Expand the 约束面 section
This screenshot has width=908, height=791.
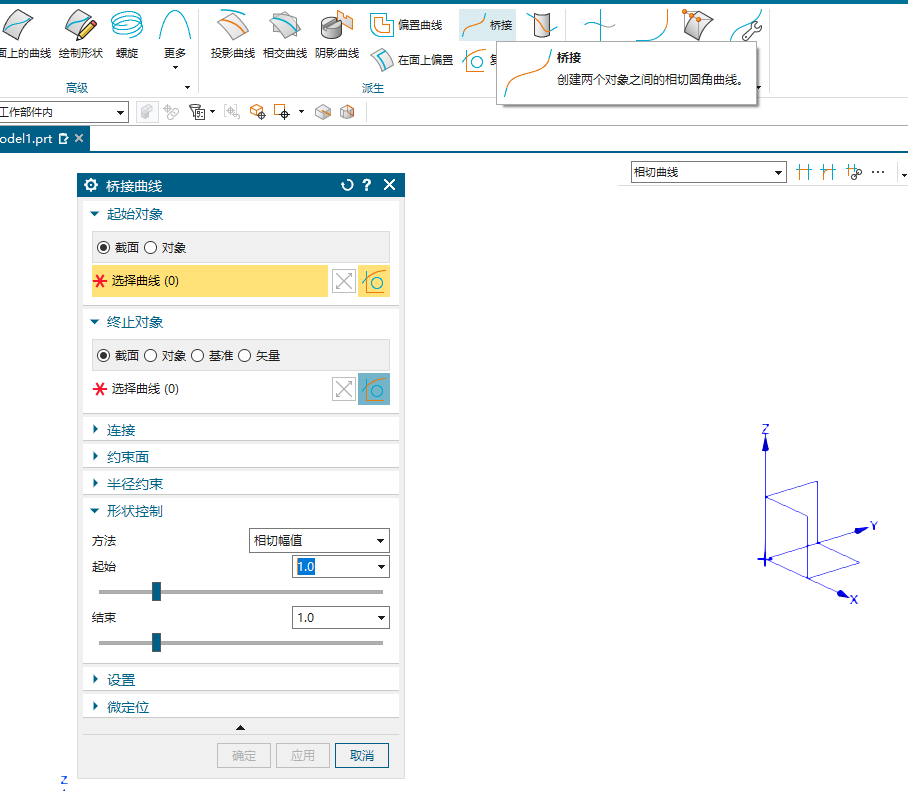96,456
